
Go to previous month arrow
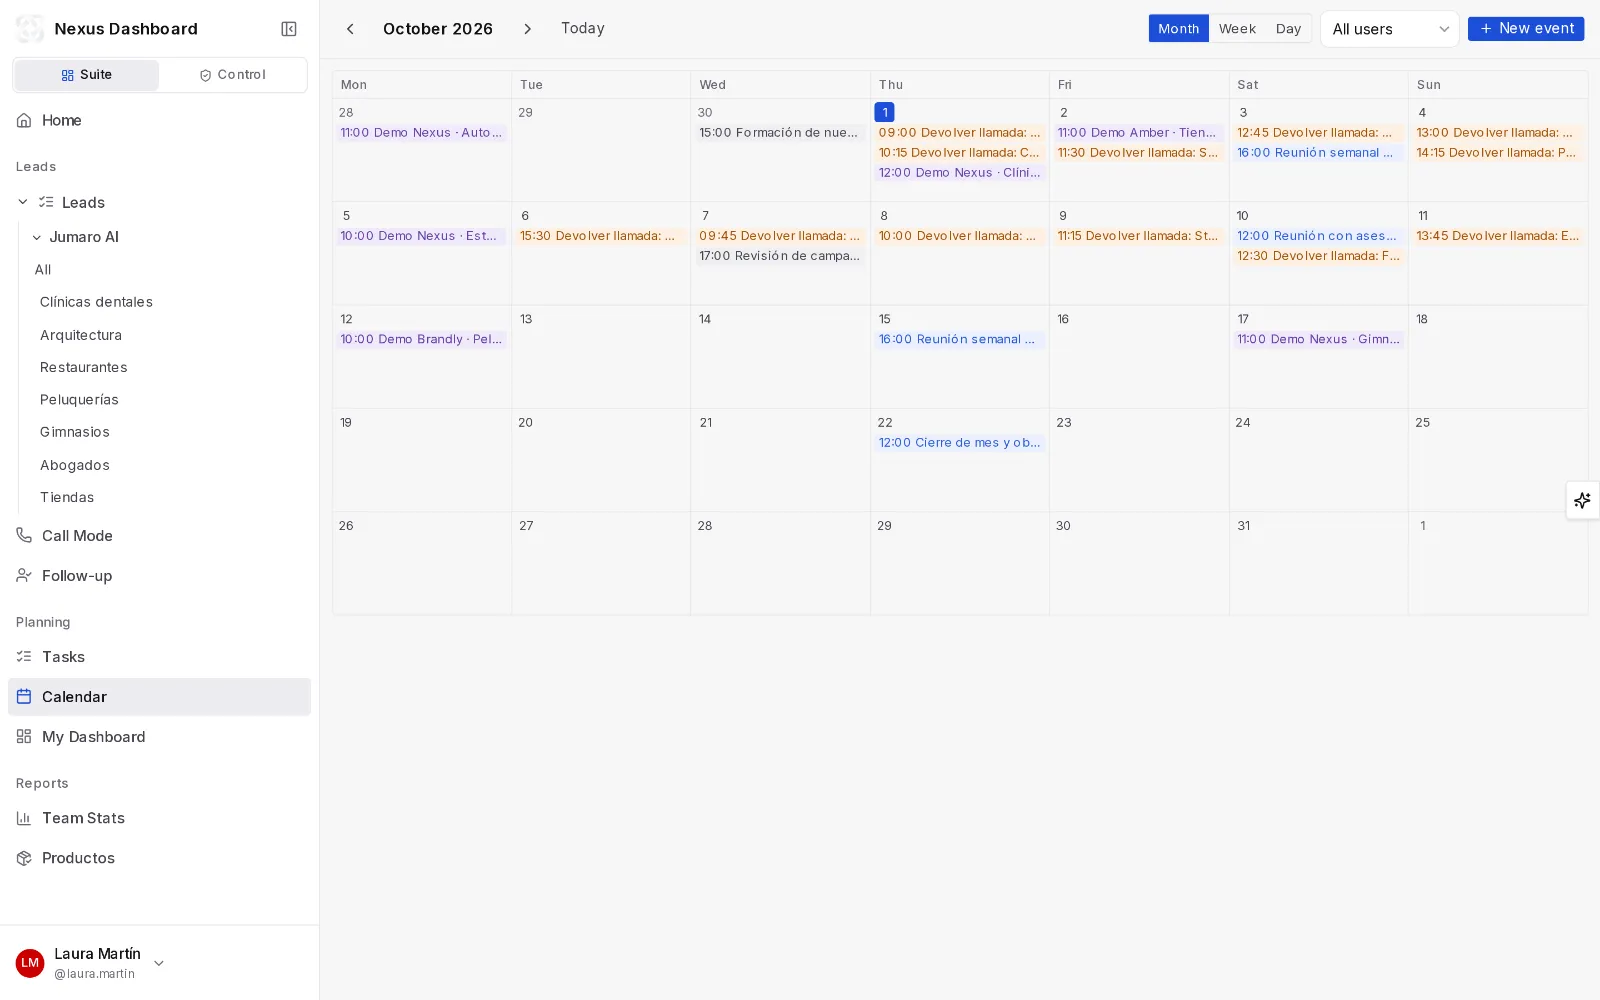point(350,29)
